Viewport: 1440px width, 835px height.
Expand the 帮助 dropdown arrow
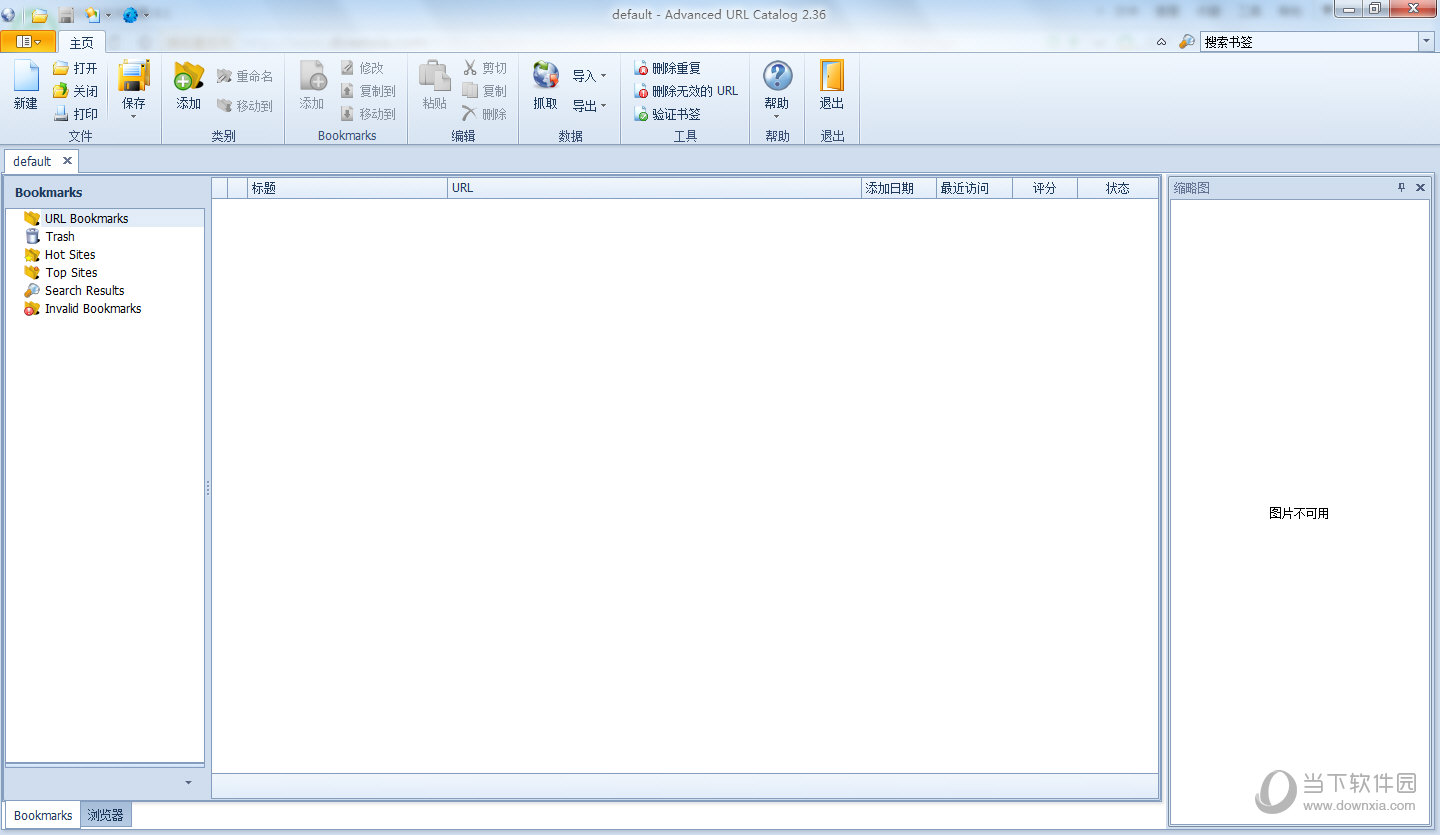(x=777, y=116)
